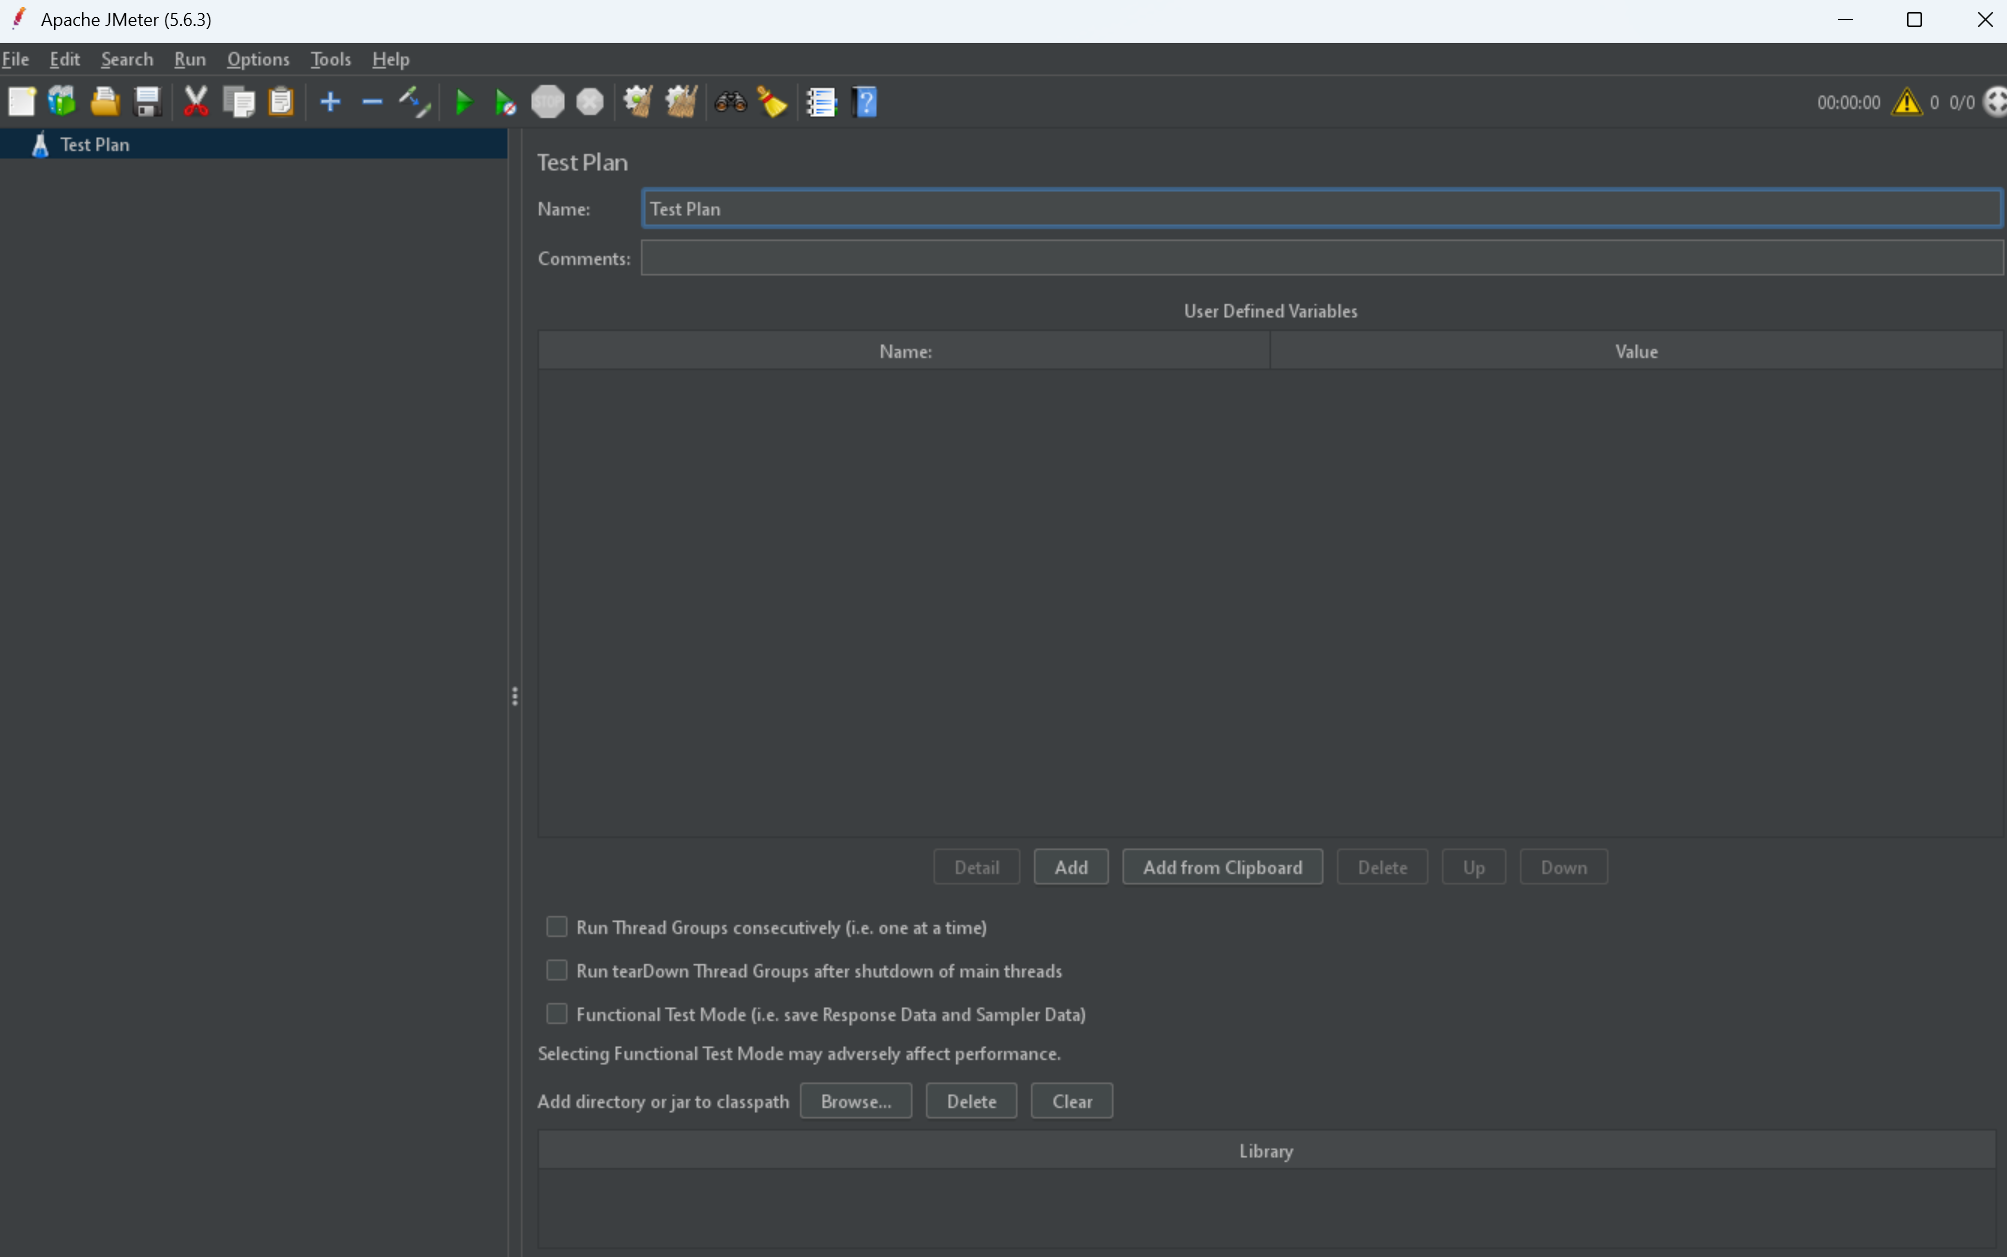Enable Run Thread Groups consecutively checkbox

click(557, 927)
